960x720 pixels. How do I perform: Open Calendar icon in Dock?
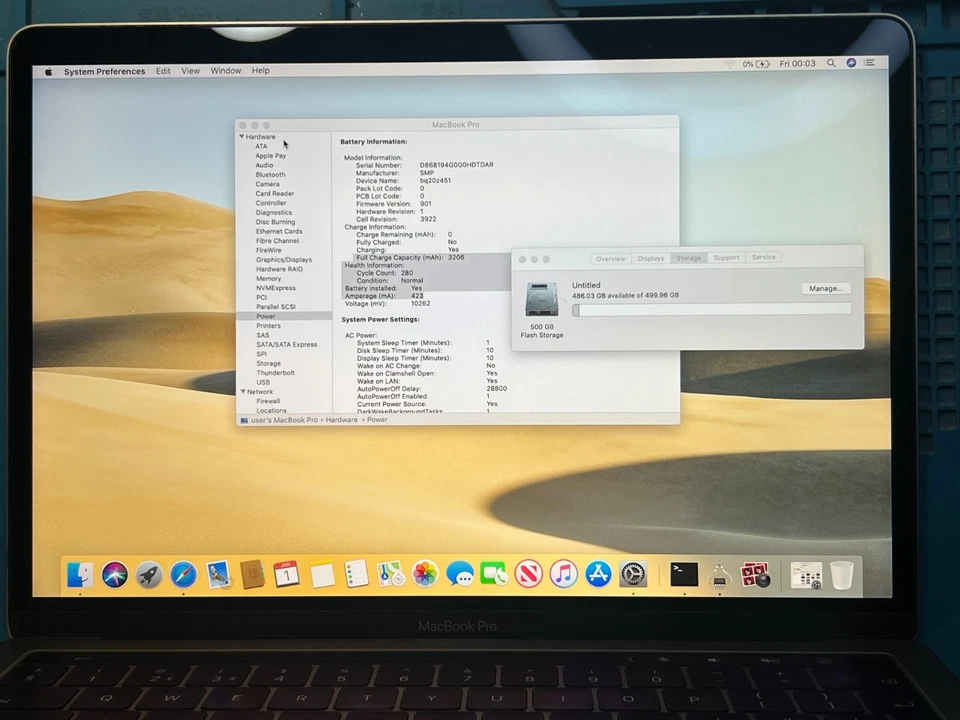pyautogui.click(x=287, y=574)
